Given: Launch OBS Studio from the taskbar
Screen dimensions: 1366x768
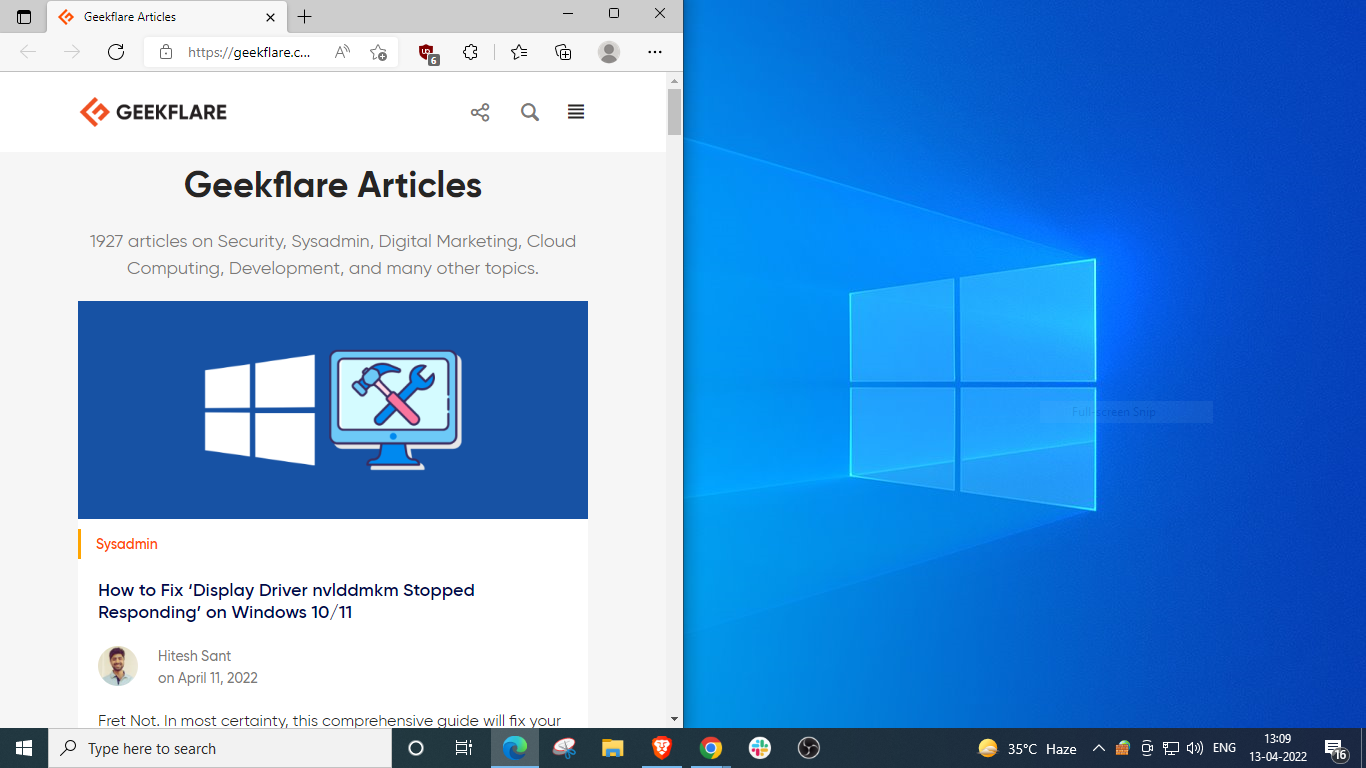Looking at the screenshot, I should (807, 748).
